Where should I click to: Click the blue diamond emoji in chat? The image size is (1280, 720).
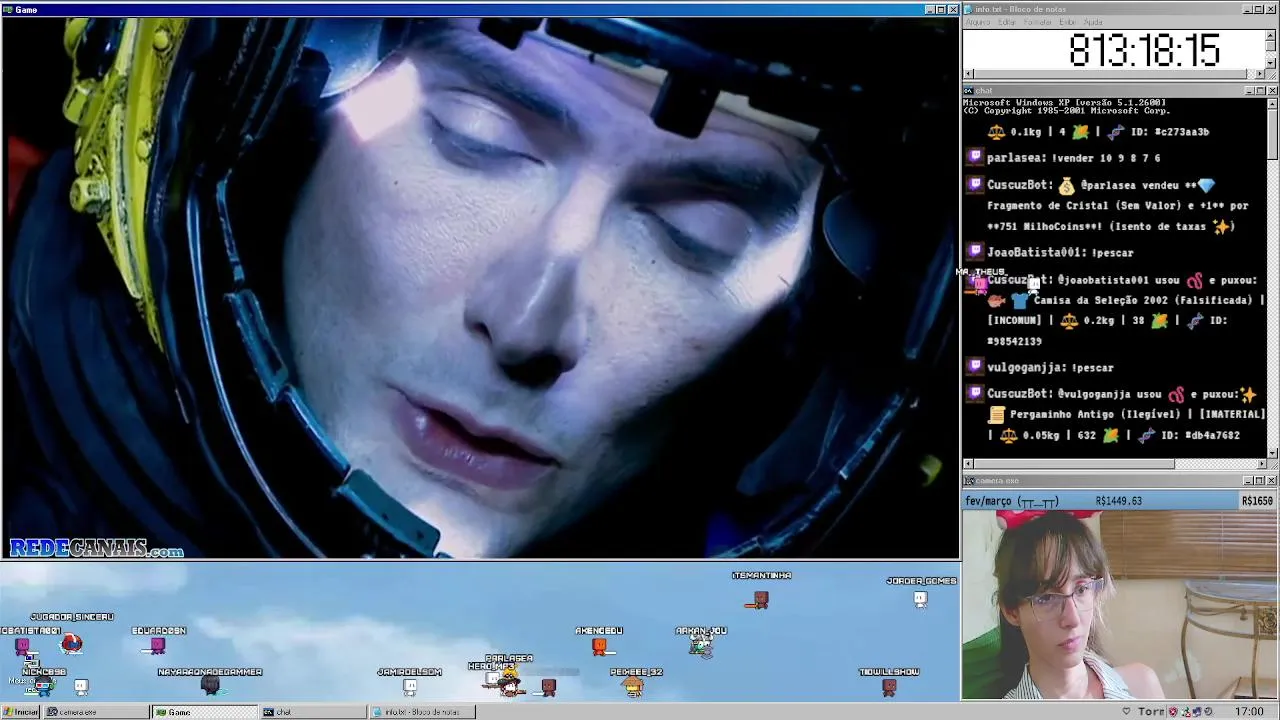[x=1206, y=186]
